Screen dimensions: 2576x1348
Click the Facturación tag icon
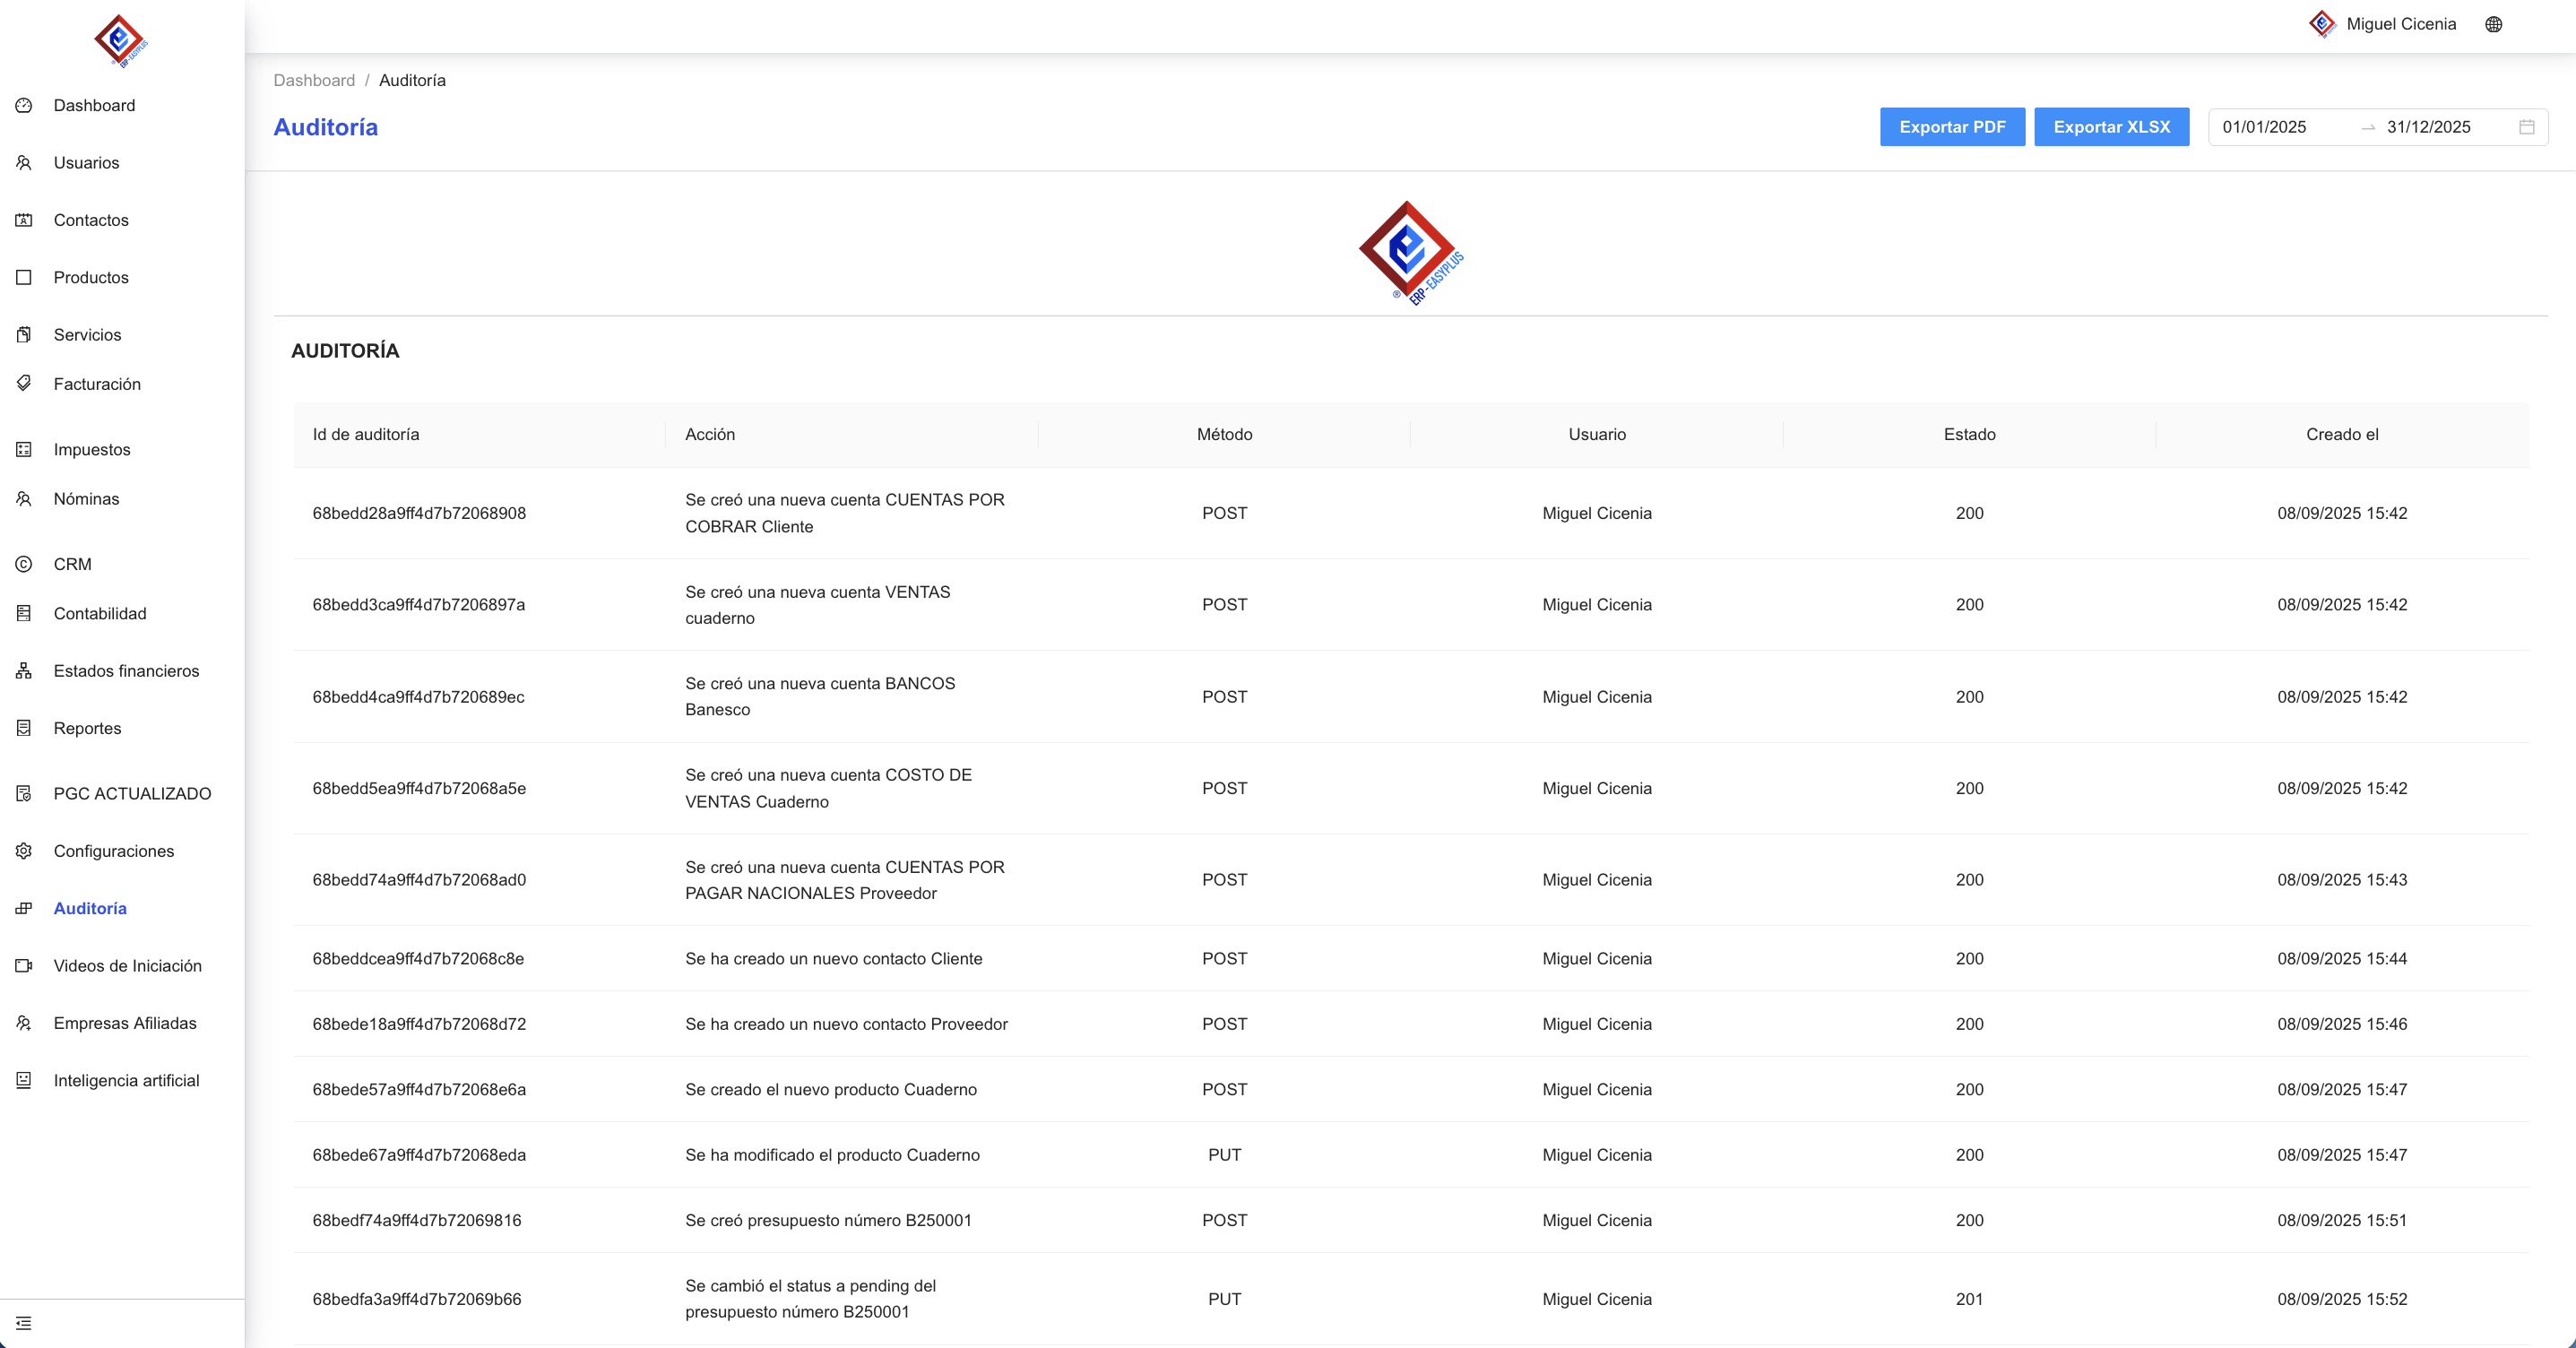(x=24, y=383)
